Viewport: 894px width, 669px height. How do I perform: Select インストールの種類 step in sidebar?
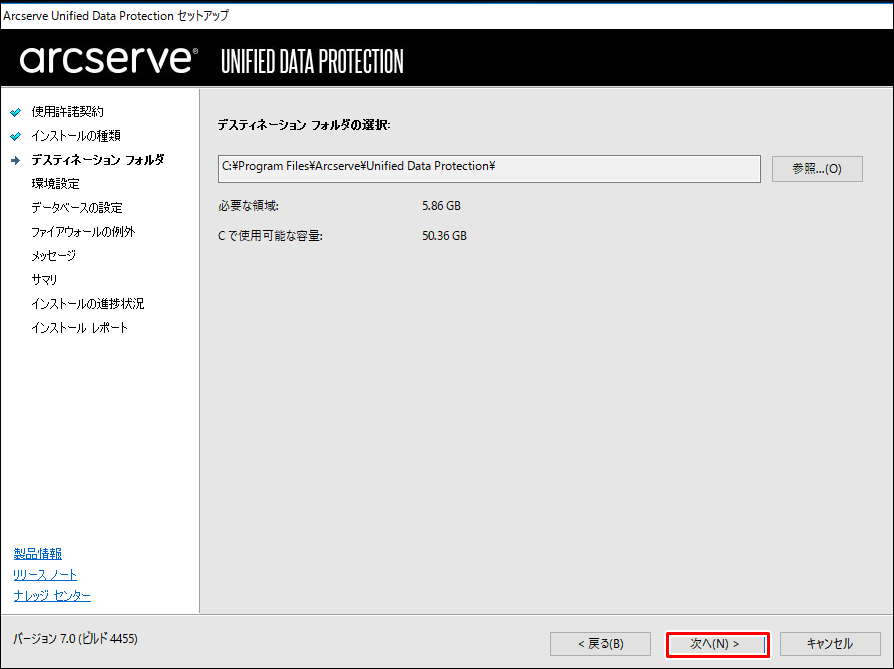click(x=76, y=136)
